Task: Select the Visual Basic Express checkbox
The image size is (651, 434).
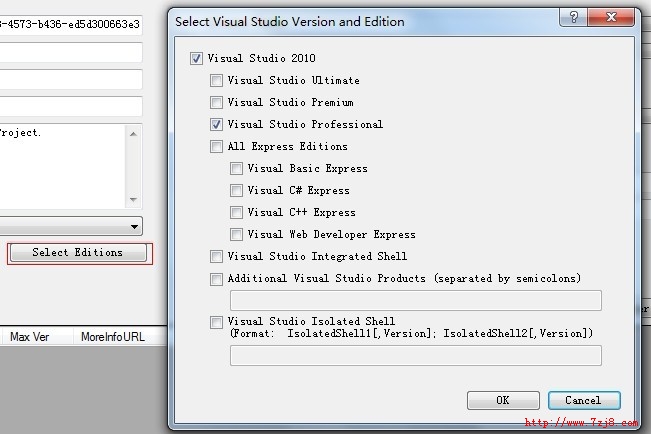Action: [236, 169]
